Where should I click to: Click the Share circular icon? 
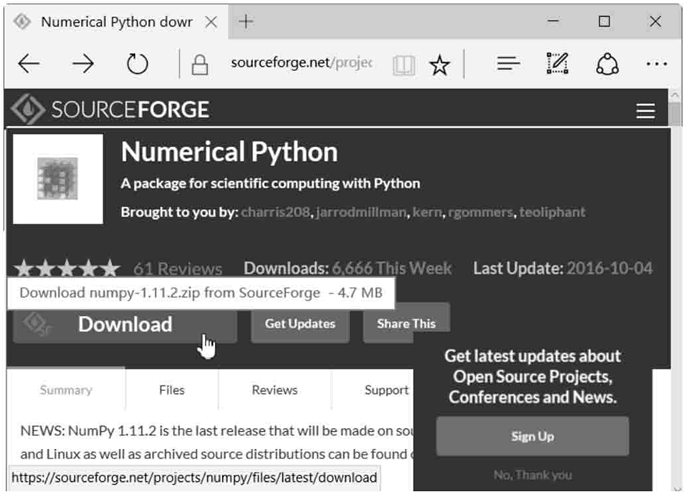pyautogui.click(x=607, y=64)
